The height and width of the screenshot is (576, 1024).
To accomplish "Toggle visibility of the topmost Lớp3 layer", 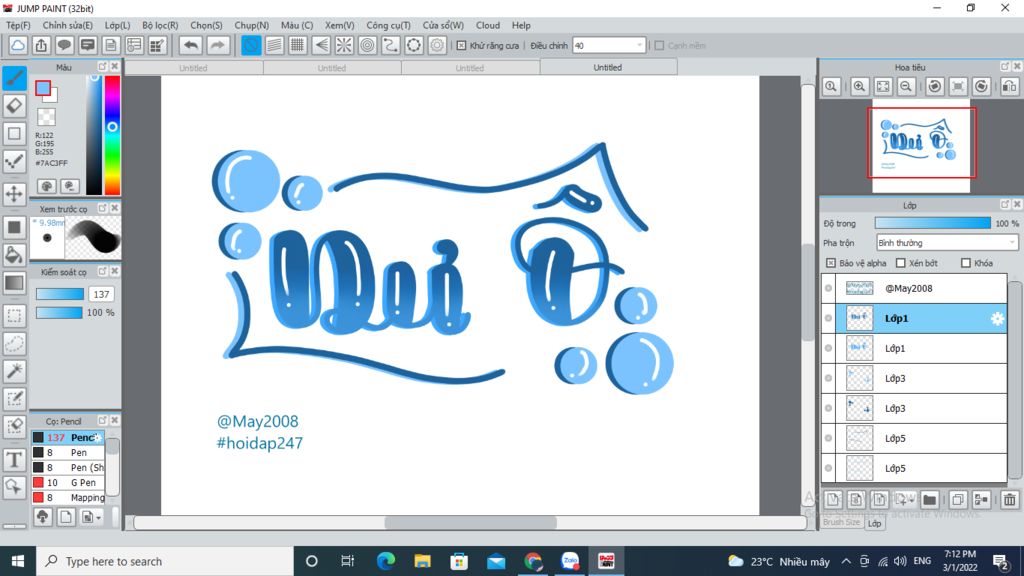I will 829,378.
